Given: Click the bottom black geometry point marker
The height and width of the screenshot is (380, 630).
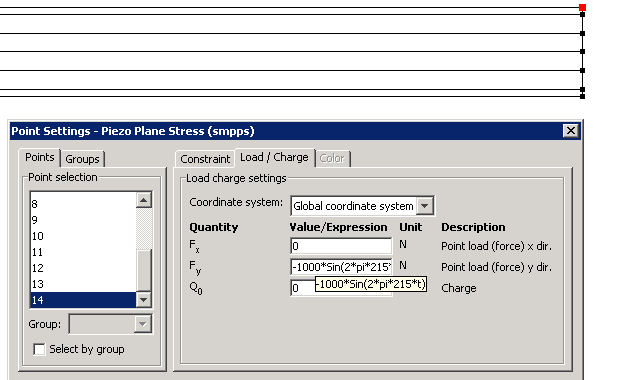Looking at the screenshot, I should (x=583, y=96).
